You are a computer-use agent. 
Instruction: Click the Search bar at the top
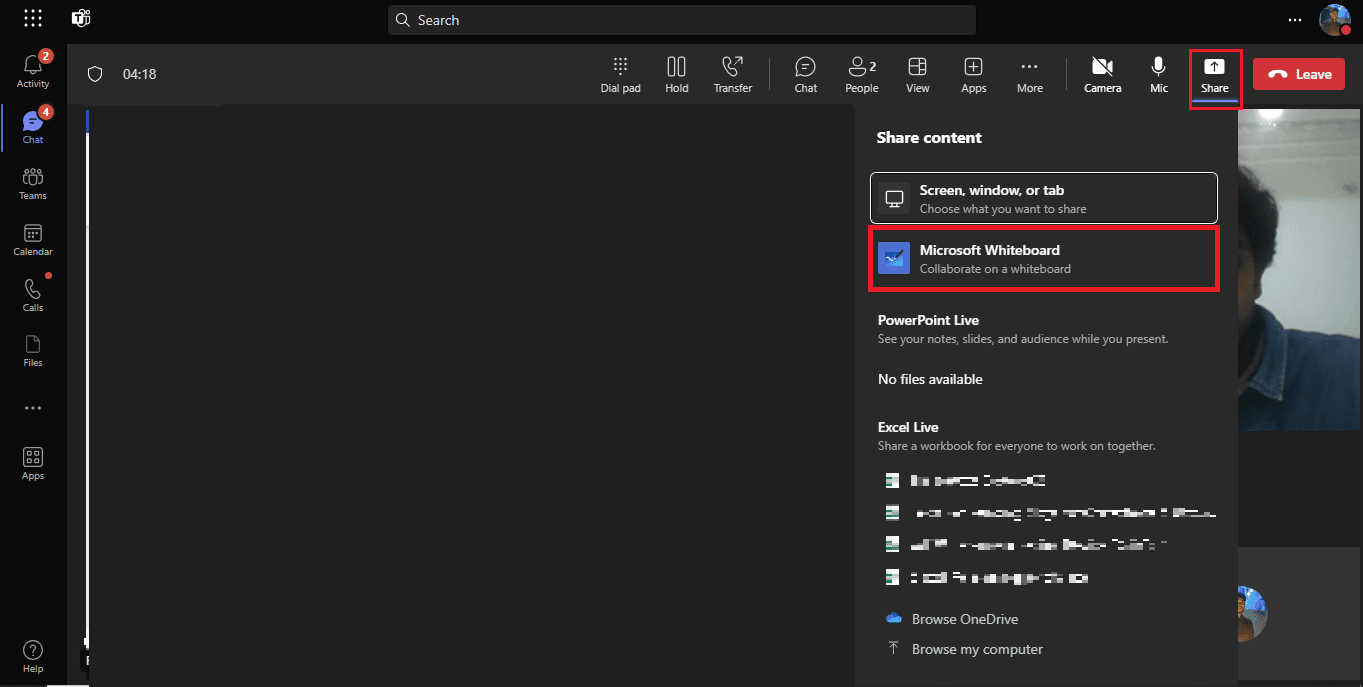coord(681,19)
